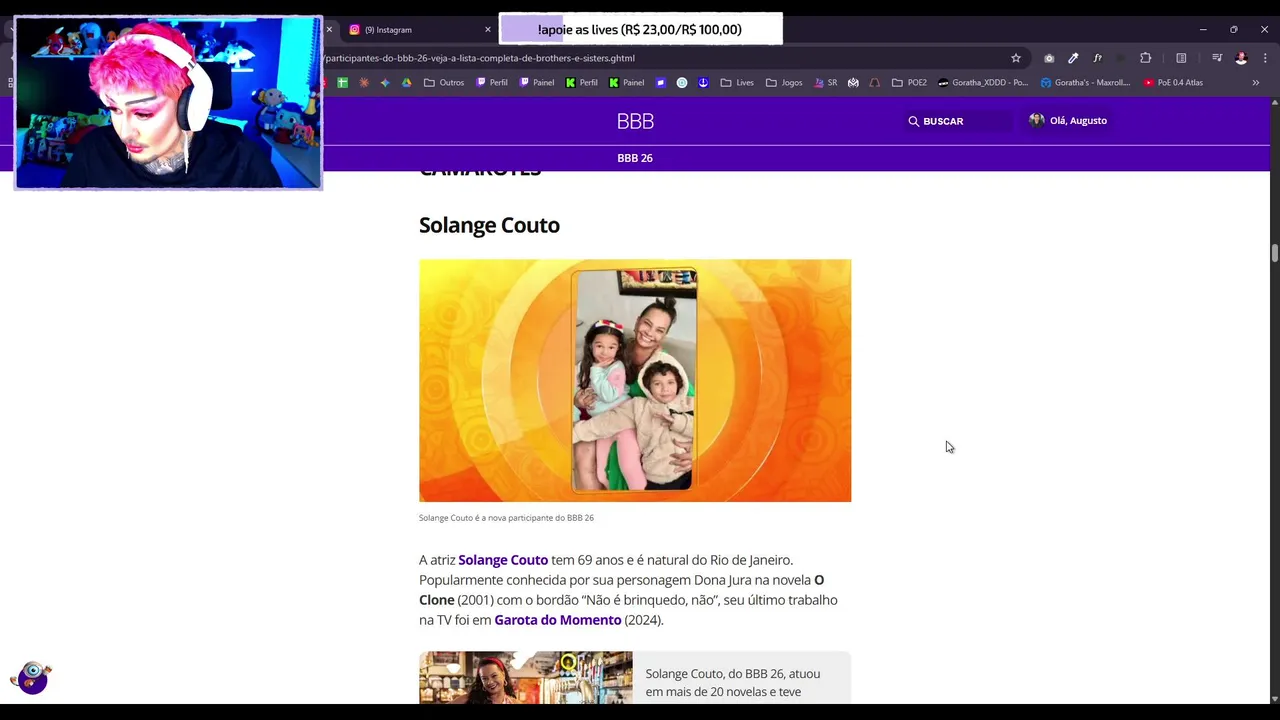Open the Goratha's Maxroll bookmark
This screenshot has width=1280, height=720.
point(1085,82)
